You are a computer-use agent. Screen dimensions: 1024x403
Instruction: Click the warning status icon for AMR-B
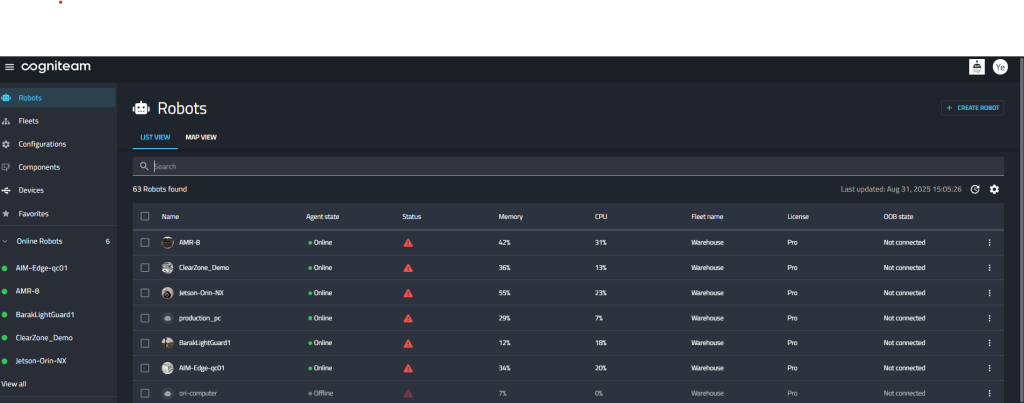click(x=408, y=242)
